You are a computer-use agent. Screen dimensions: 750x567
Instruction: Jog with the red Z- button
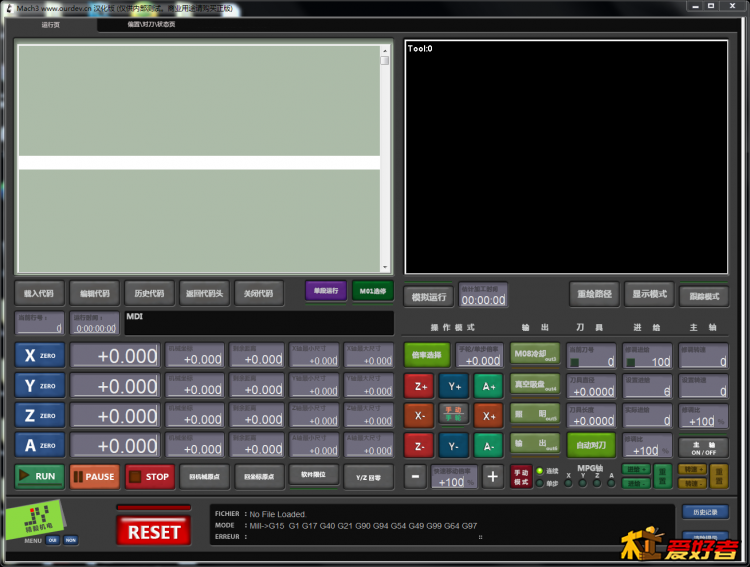[419, 446]
